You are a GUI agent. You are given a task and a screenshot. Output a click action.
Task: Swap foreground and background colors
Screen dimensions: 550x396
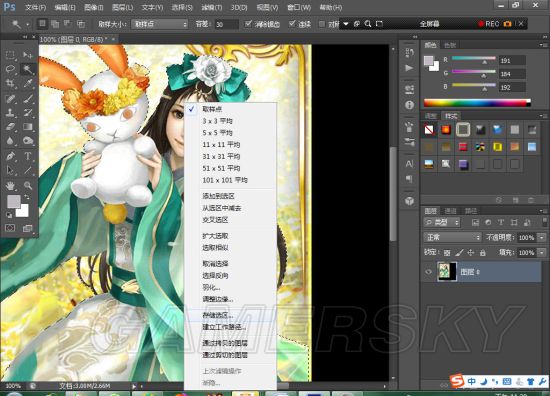tap(27, 197)
